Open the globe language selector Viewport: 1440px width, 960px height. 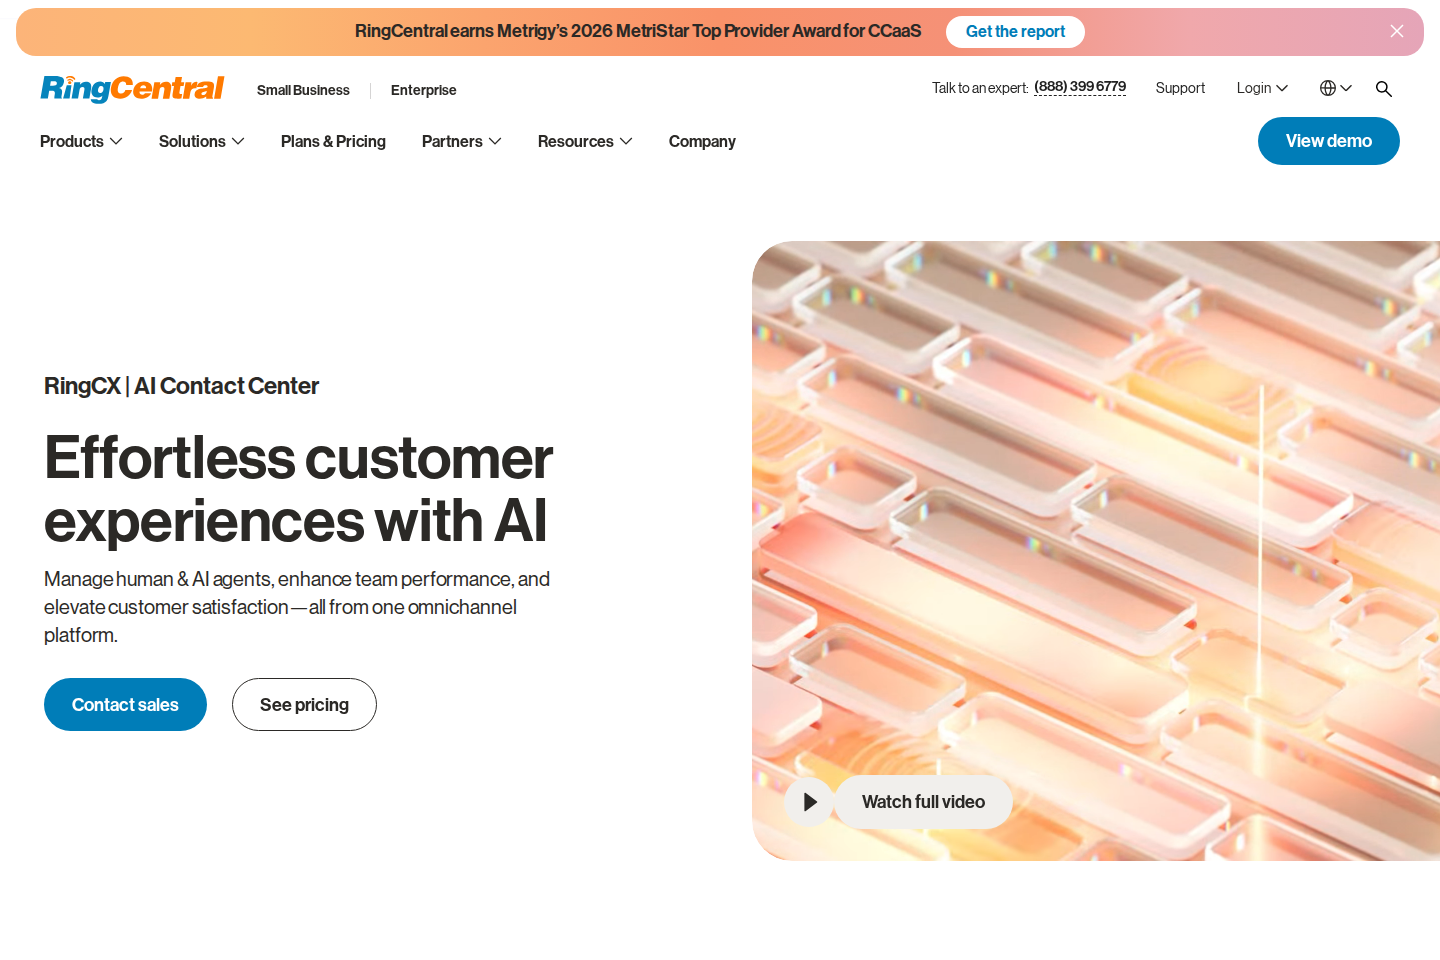(1336, 88)
